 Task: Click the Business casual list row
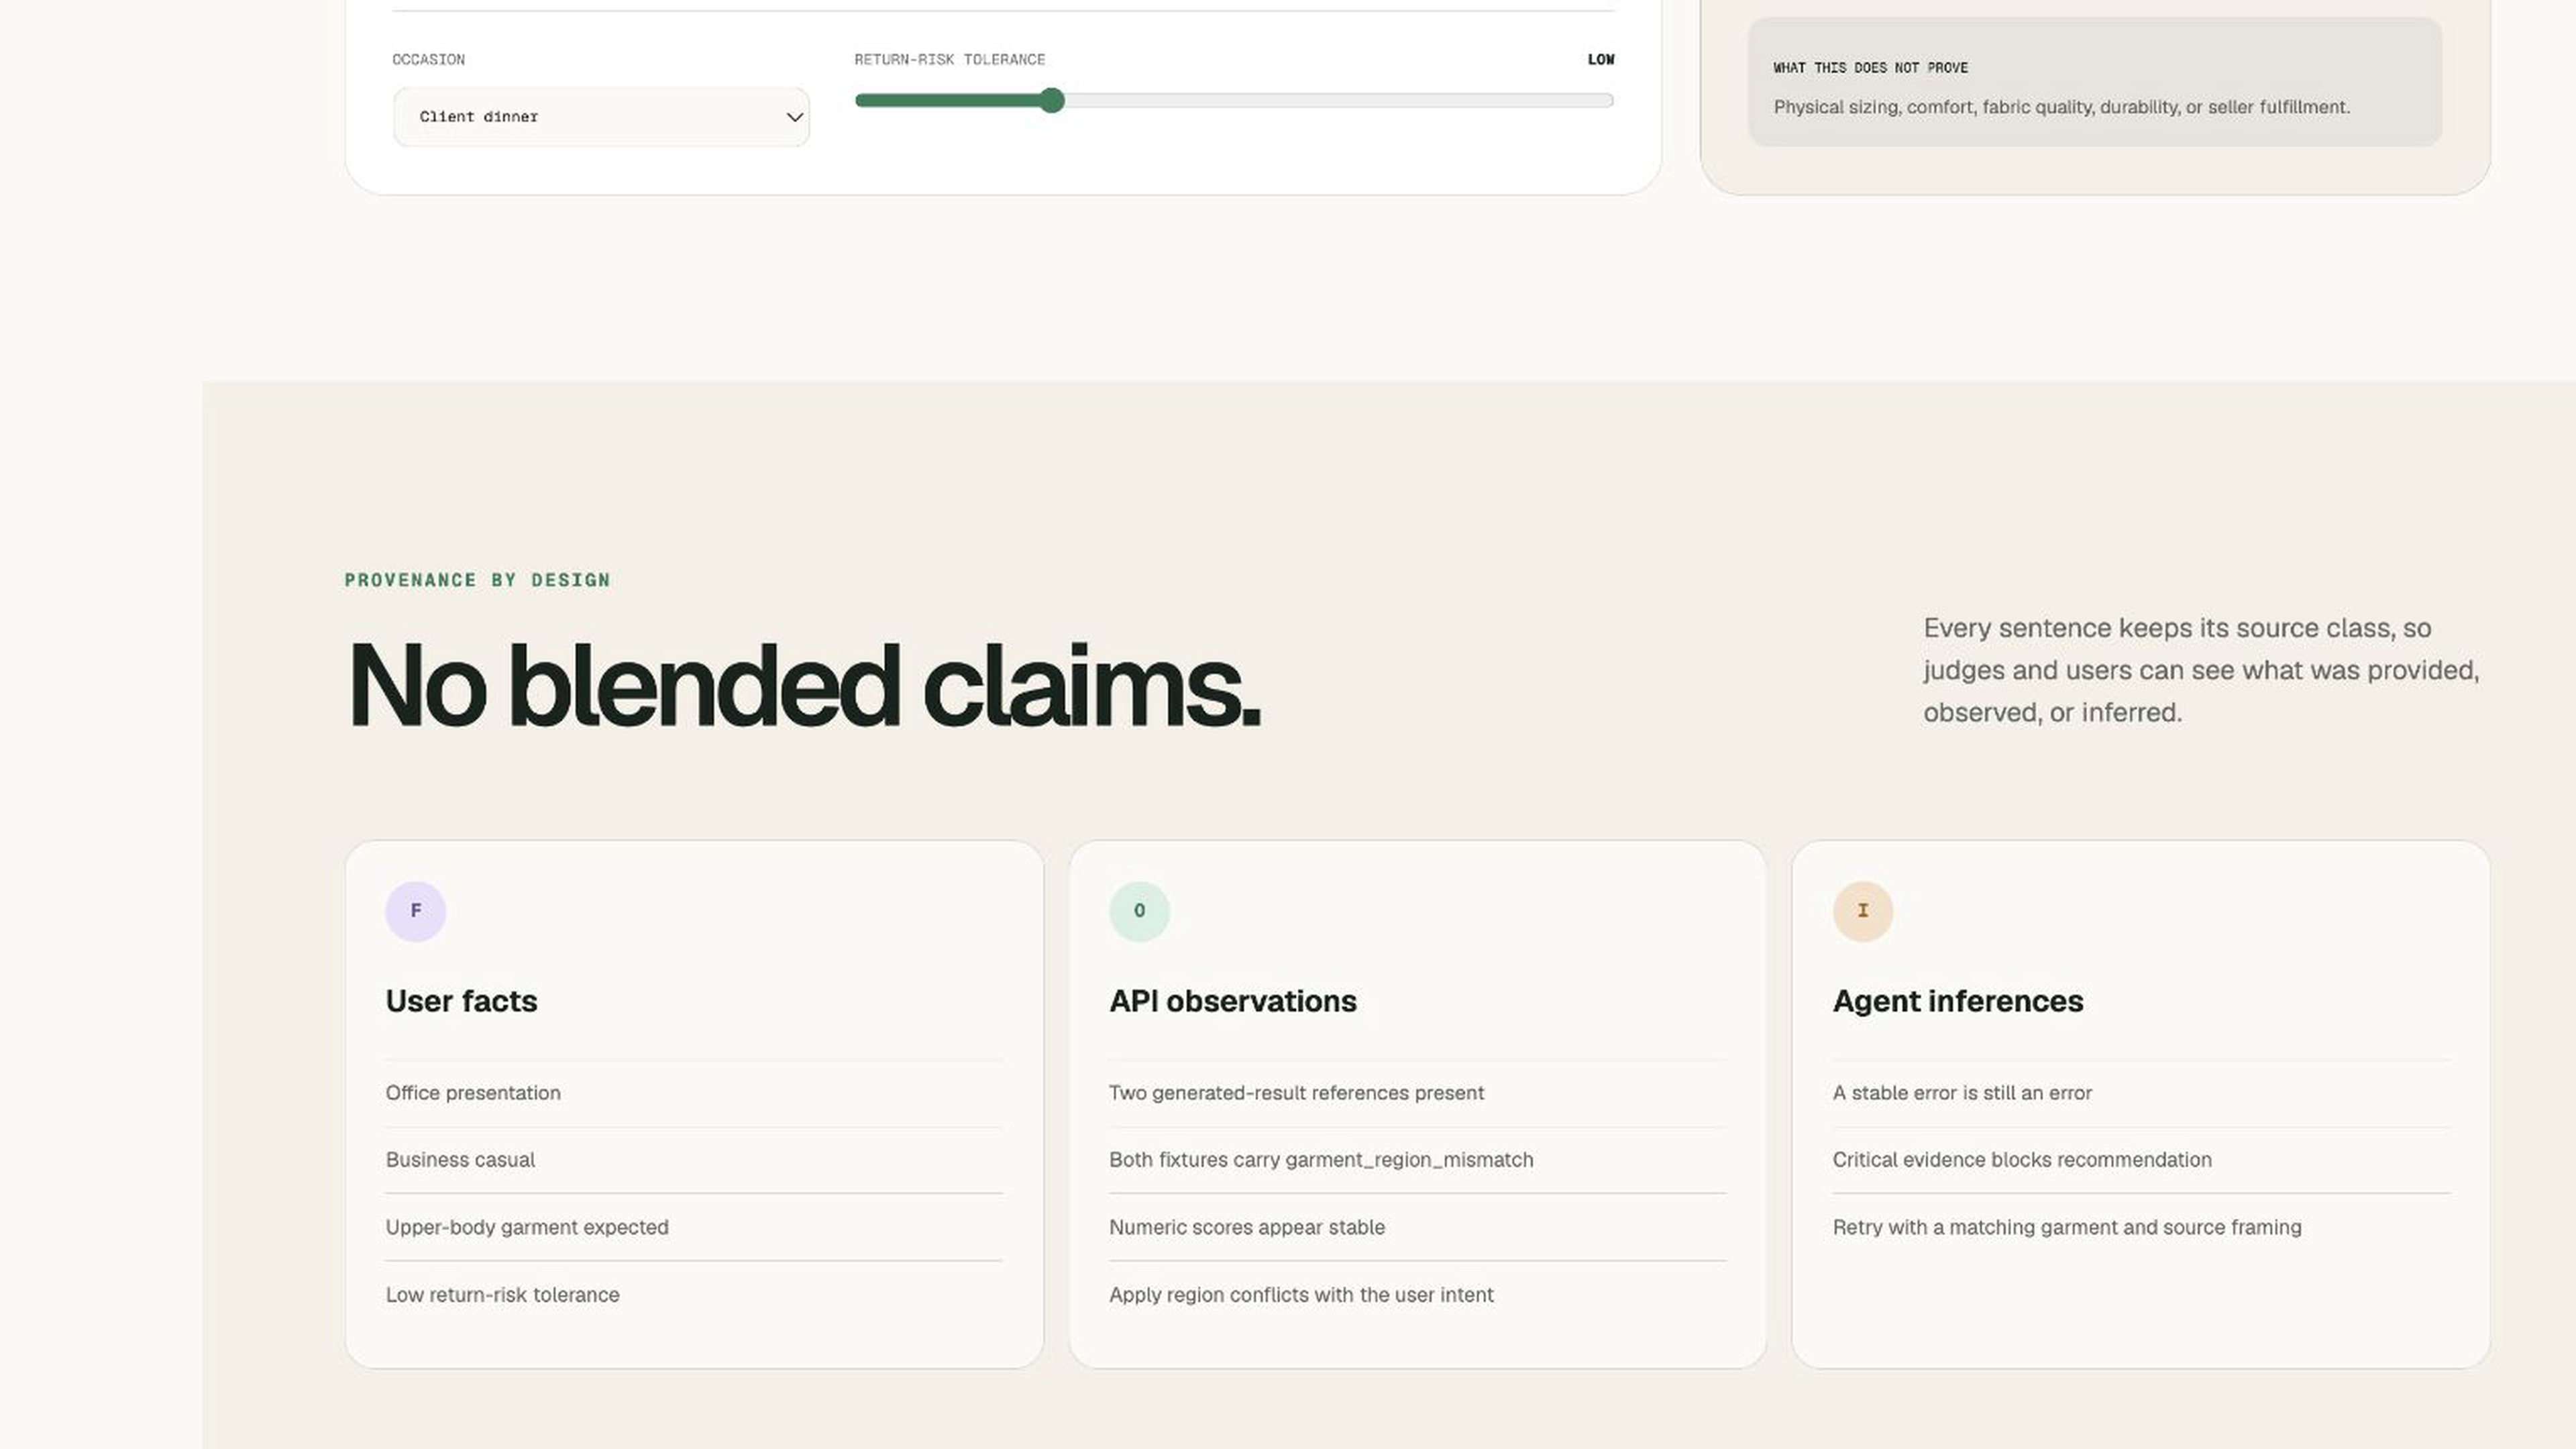(x=694, y=1160)
